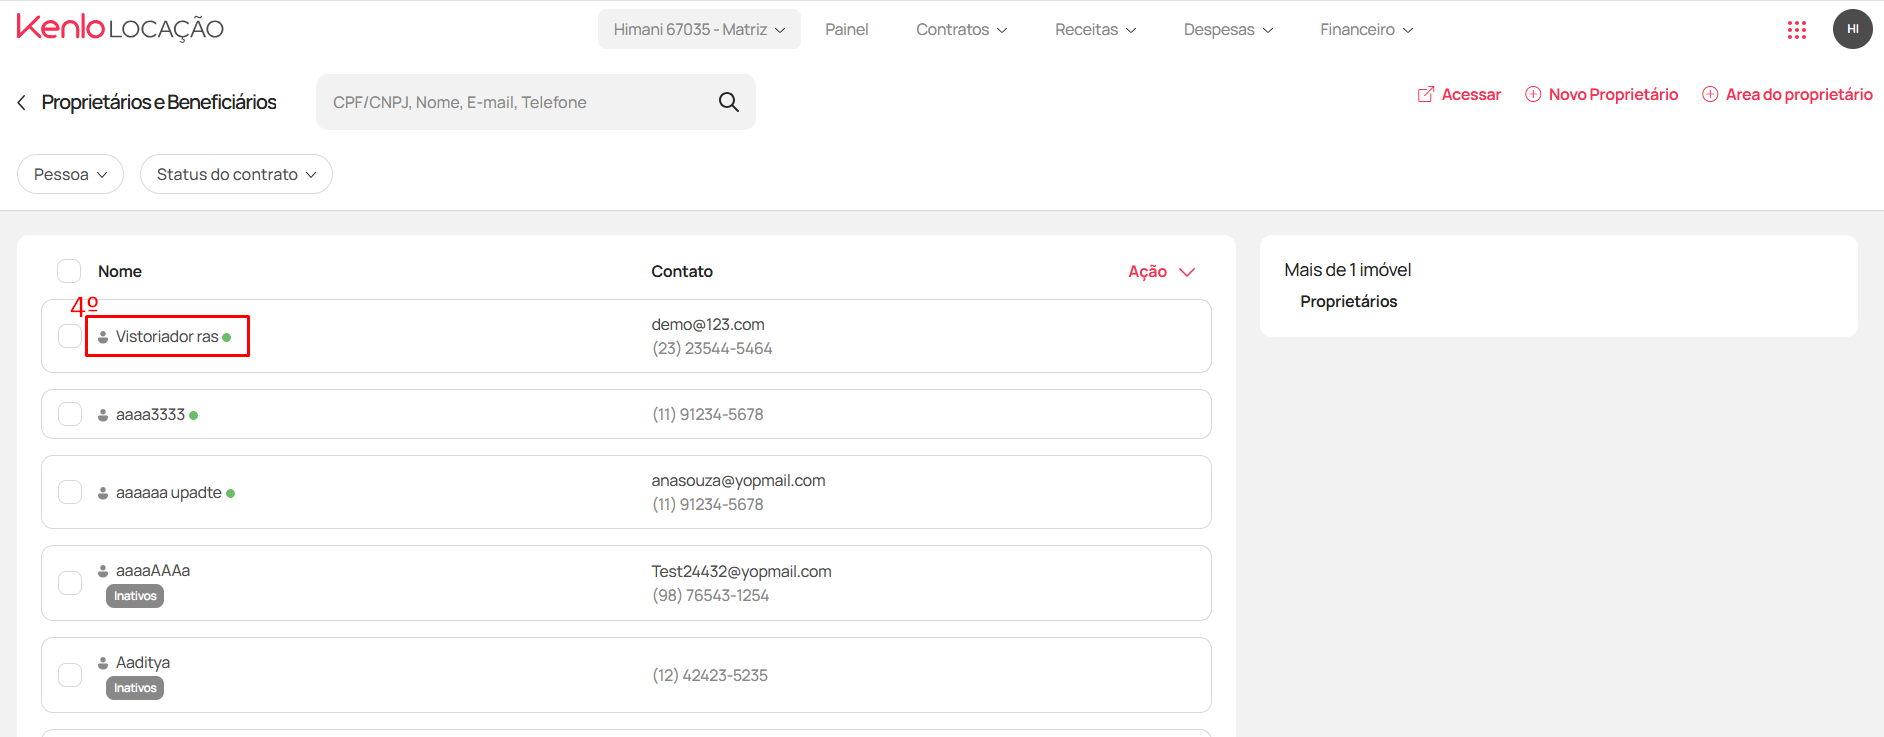Expand the Despesas menu
The height and width of the screenshot is (737, 1884).
[1228, 30]
